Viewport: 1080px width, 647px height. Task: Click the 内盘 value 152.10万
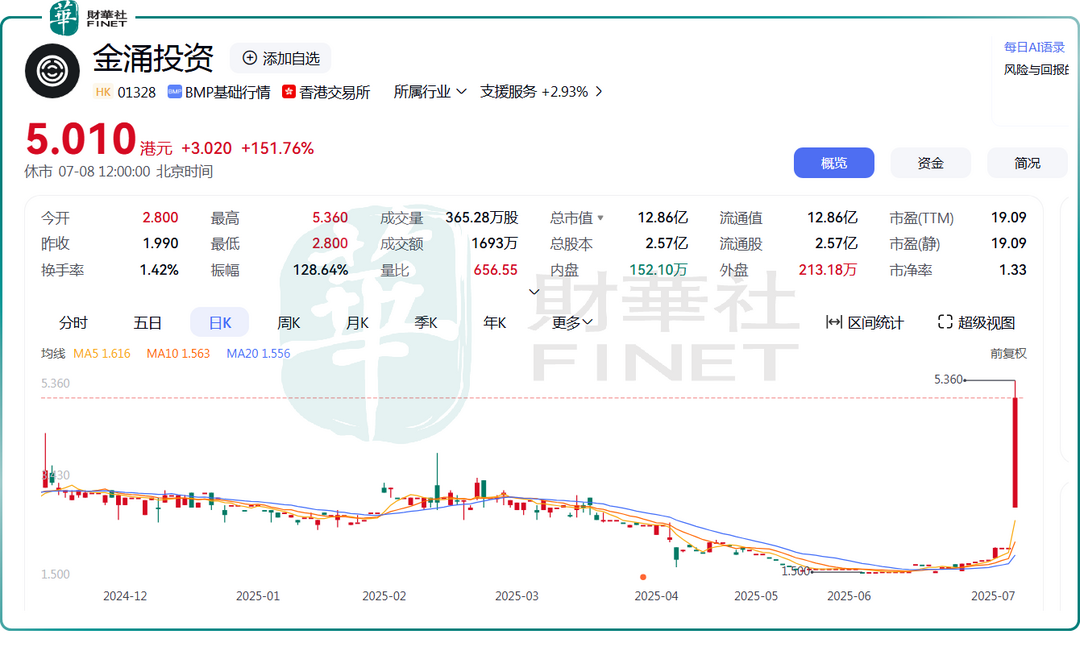pyautogui.click(x=658, y=270)
